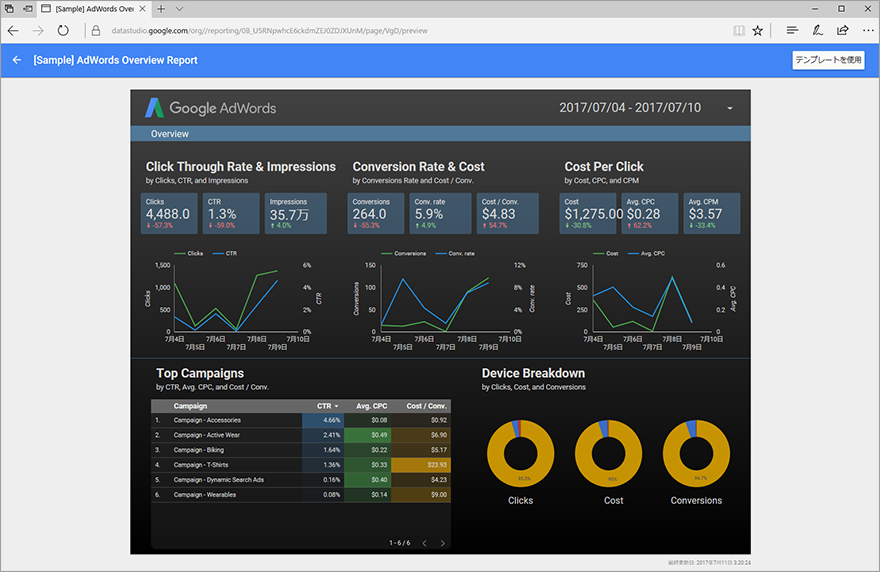
Task: Open the Hub icon with three lines
Action: coord(792,31)
